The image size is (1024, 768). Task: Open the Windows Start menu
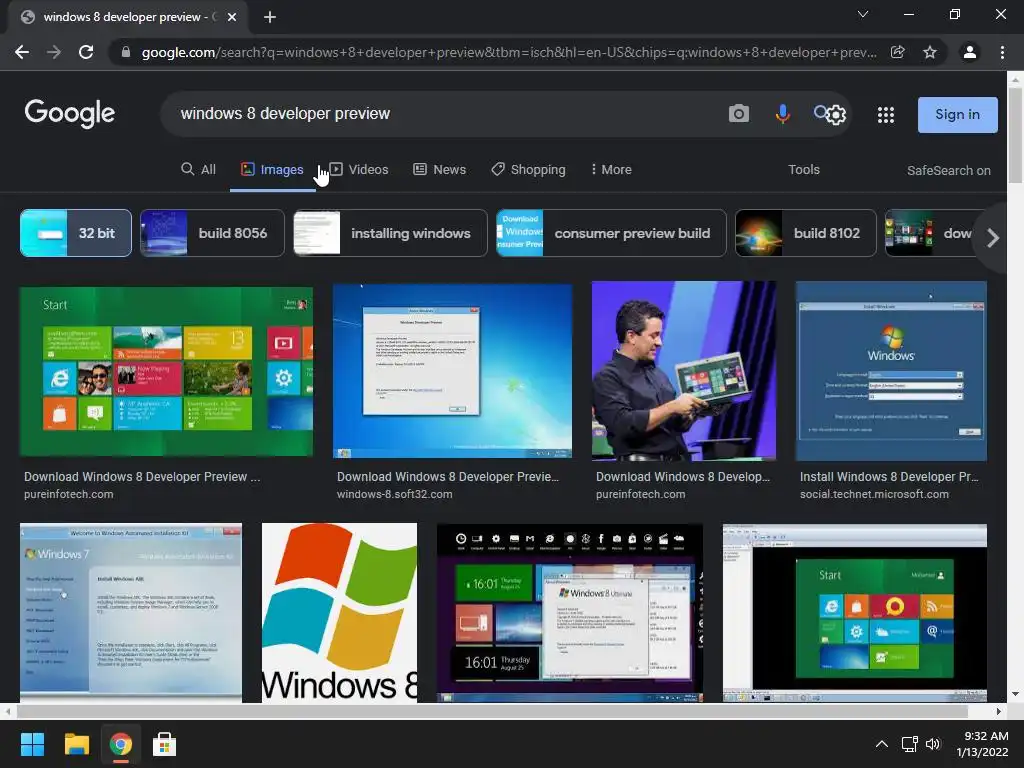click(32, 744)
